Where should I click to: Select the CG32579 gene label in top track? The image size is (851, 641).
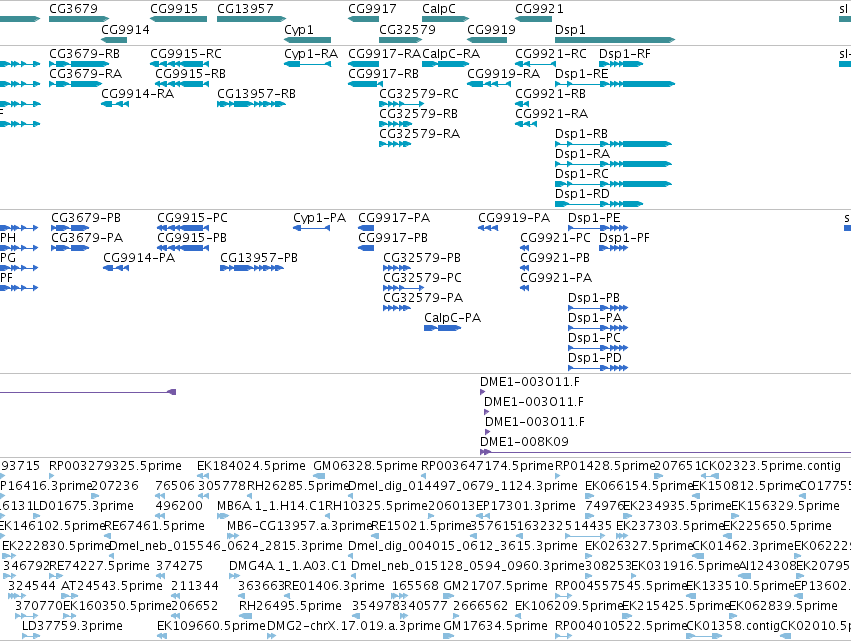coord(407,29)
